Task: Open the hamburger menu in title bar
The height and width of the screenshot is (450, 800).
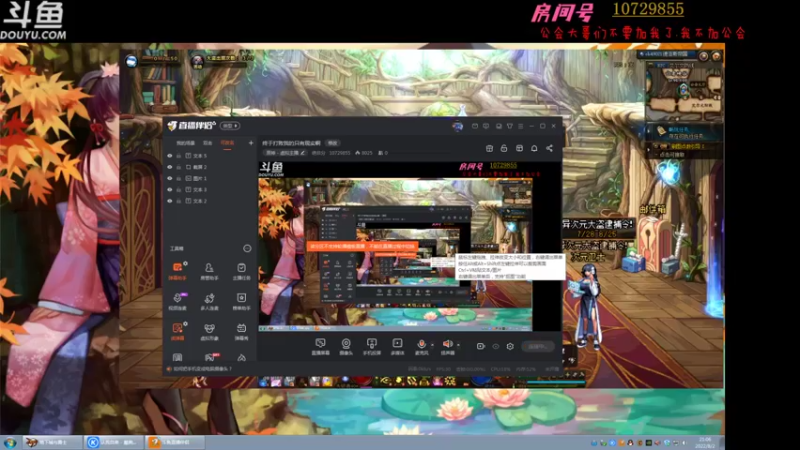Action: coord(520,126)
